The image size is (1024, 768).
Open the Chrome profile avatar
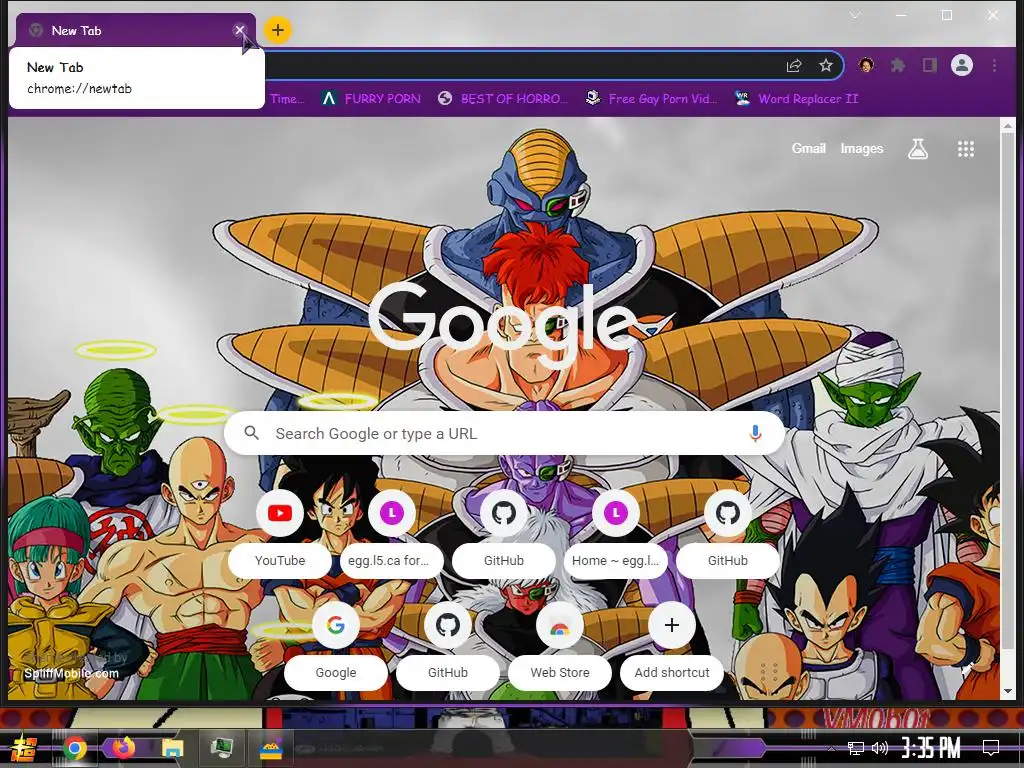pyautogui.click(x=962, y=65)
